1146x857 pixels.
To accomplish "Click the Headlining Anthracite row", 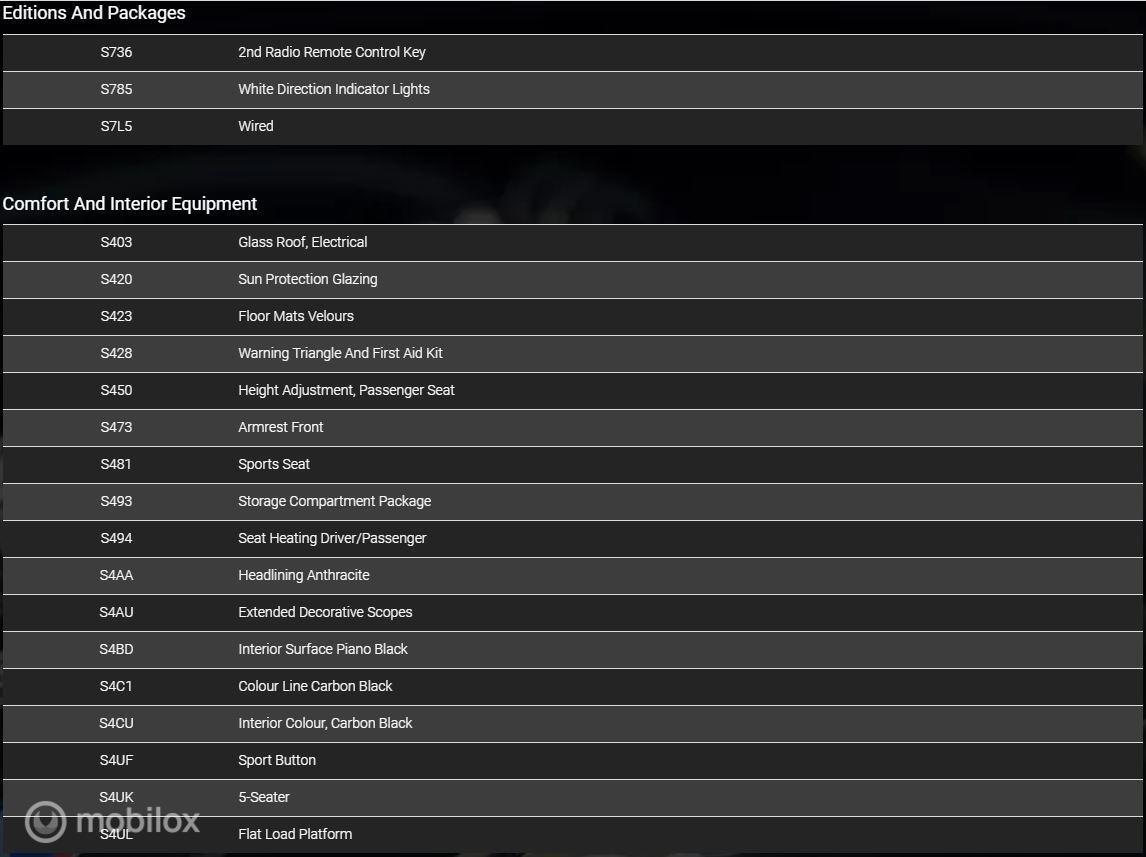I will (572, 576).
